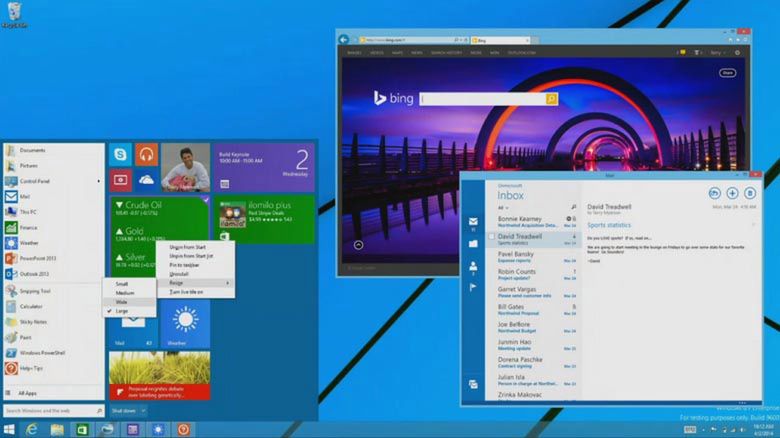Launch Internet Explorer from the taskbar

(32, 429)
